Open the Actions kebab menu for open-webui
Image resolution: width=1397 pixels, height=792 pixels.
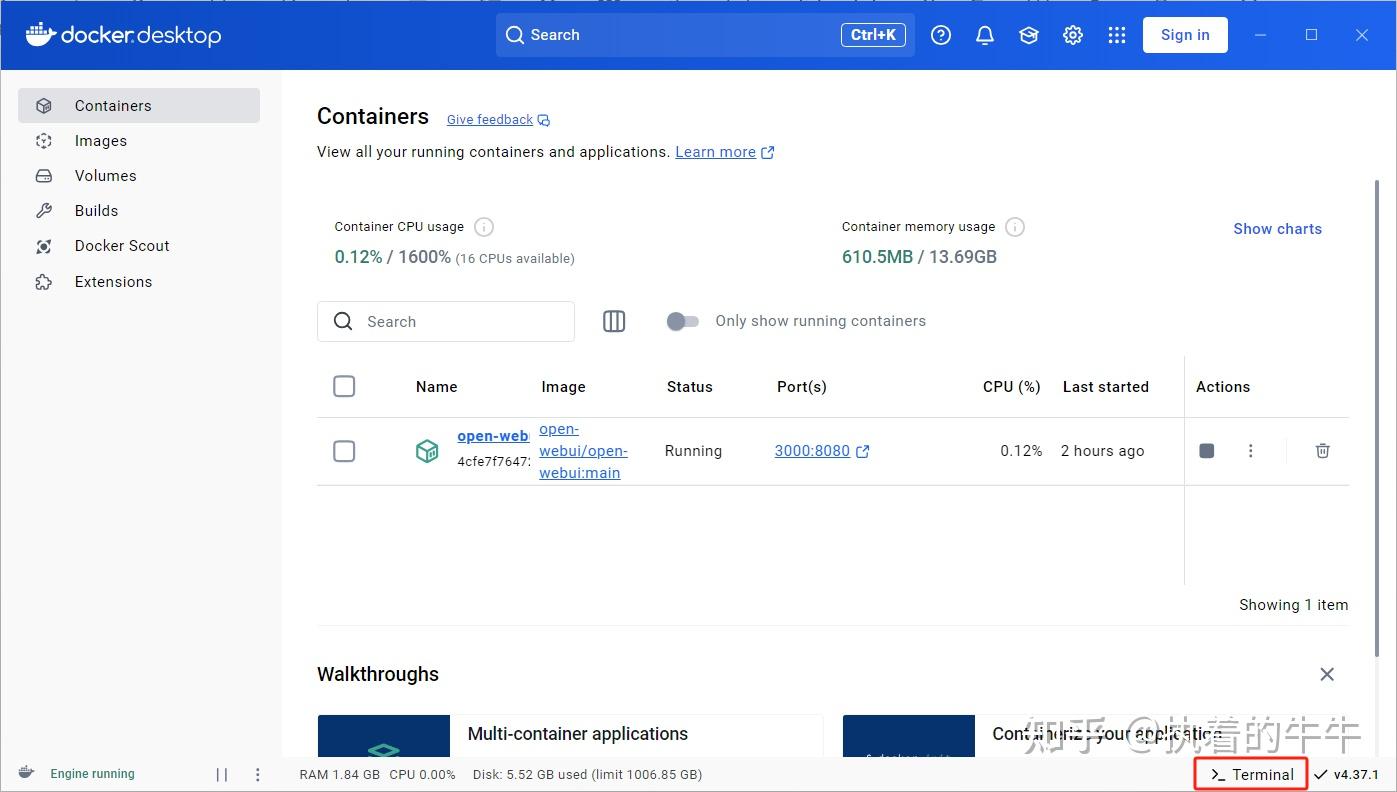[x=1251, y=450]
